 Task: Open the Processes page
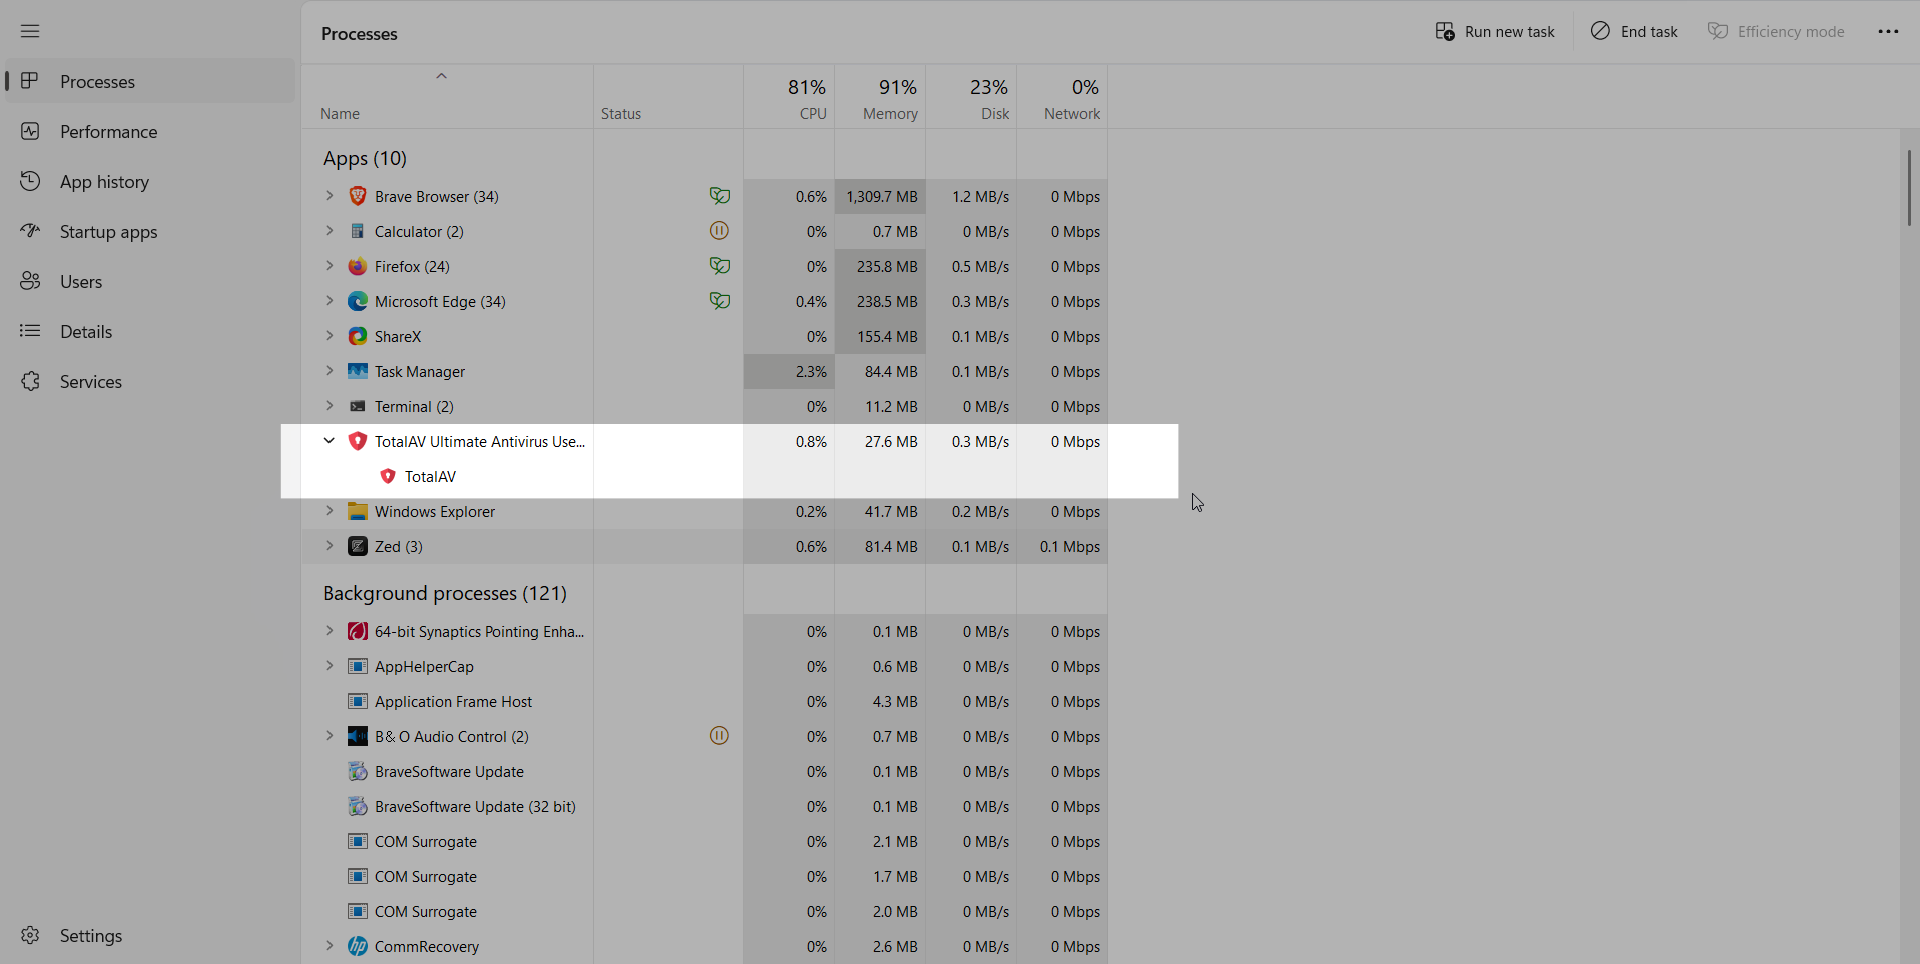point(150,81)
